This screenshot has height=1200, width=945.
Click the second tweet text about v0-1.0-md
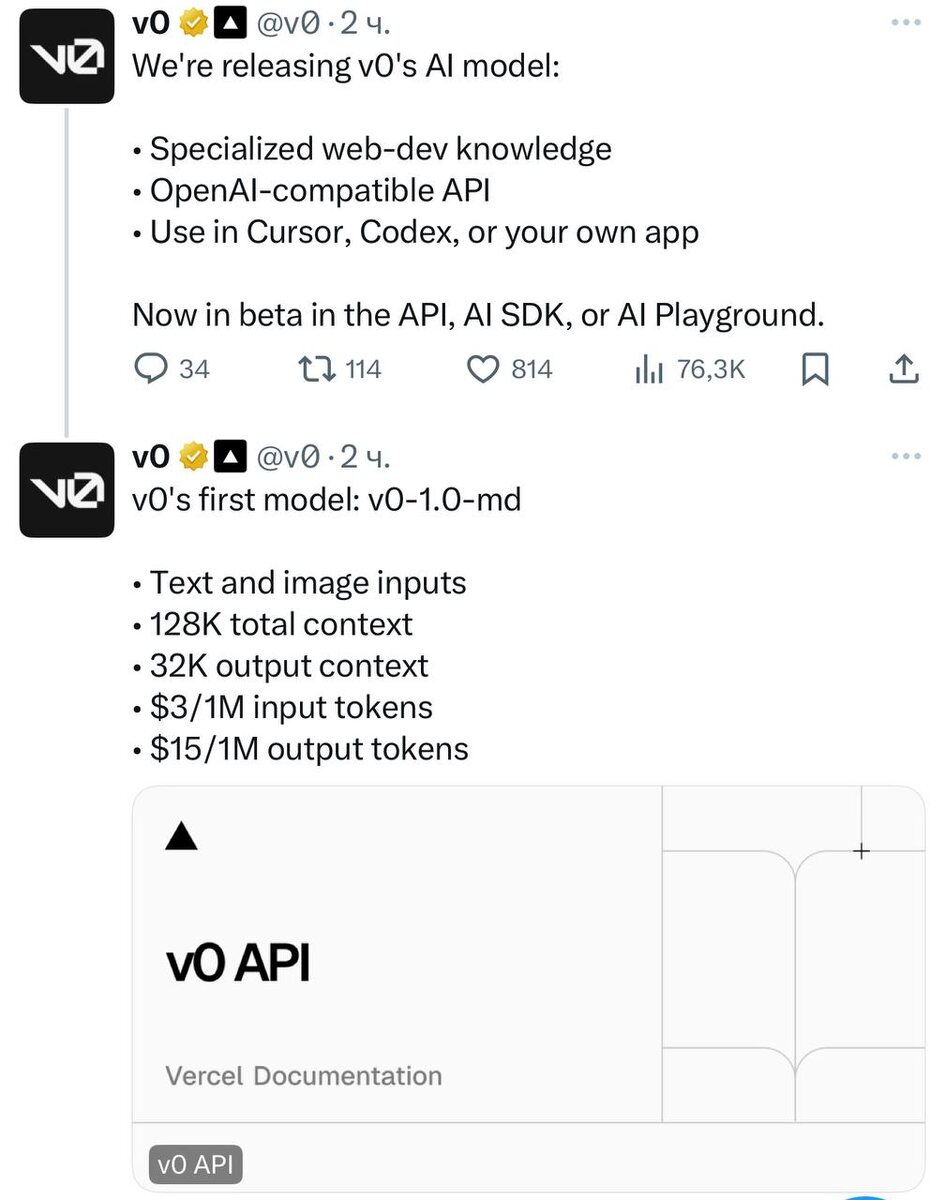coord(327,498)
